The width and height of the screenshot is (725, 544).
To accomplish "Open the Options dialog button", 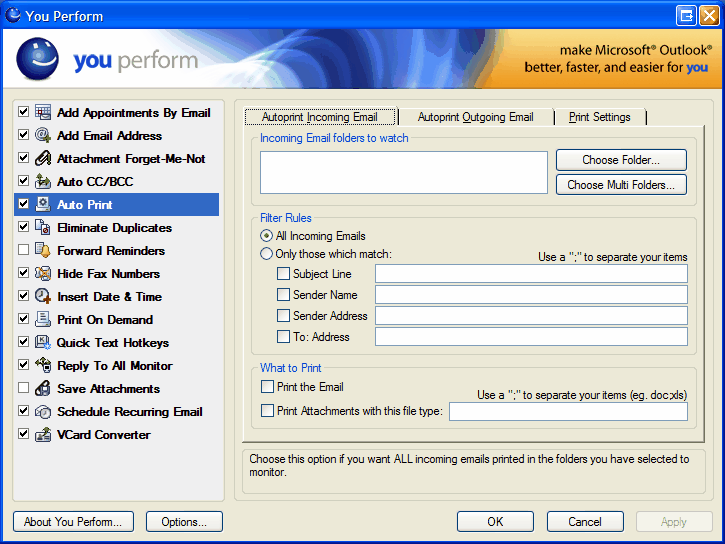I will coord(184,521).
